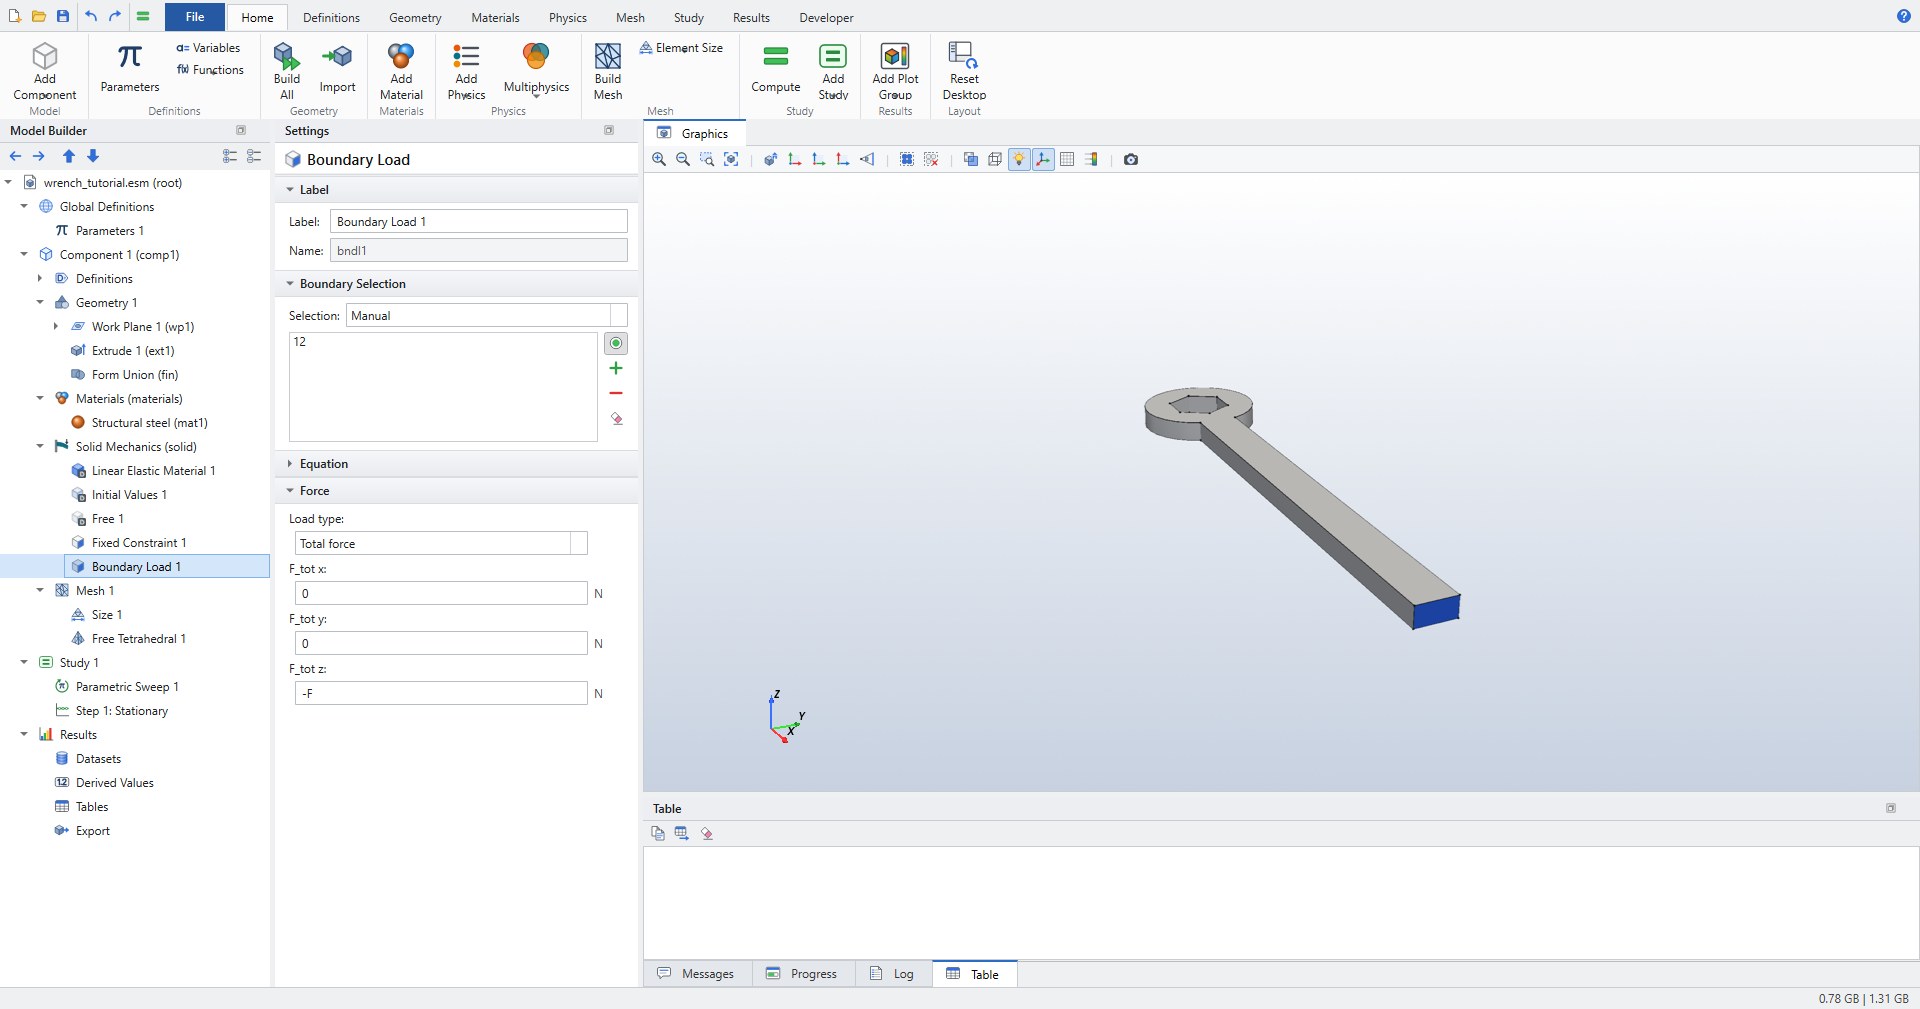Toggle scene light bulb
The width and height of the screenshot is (1920, 1009).
[x=1019, y=159]
